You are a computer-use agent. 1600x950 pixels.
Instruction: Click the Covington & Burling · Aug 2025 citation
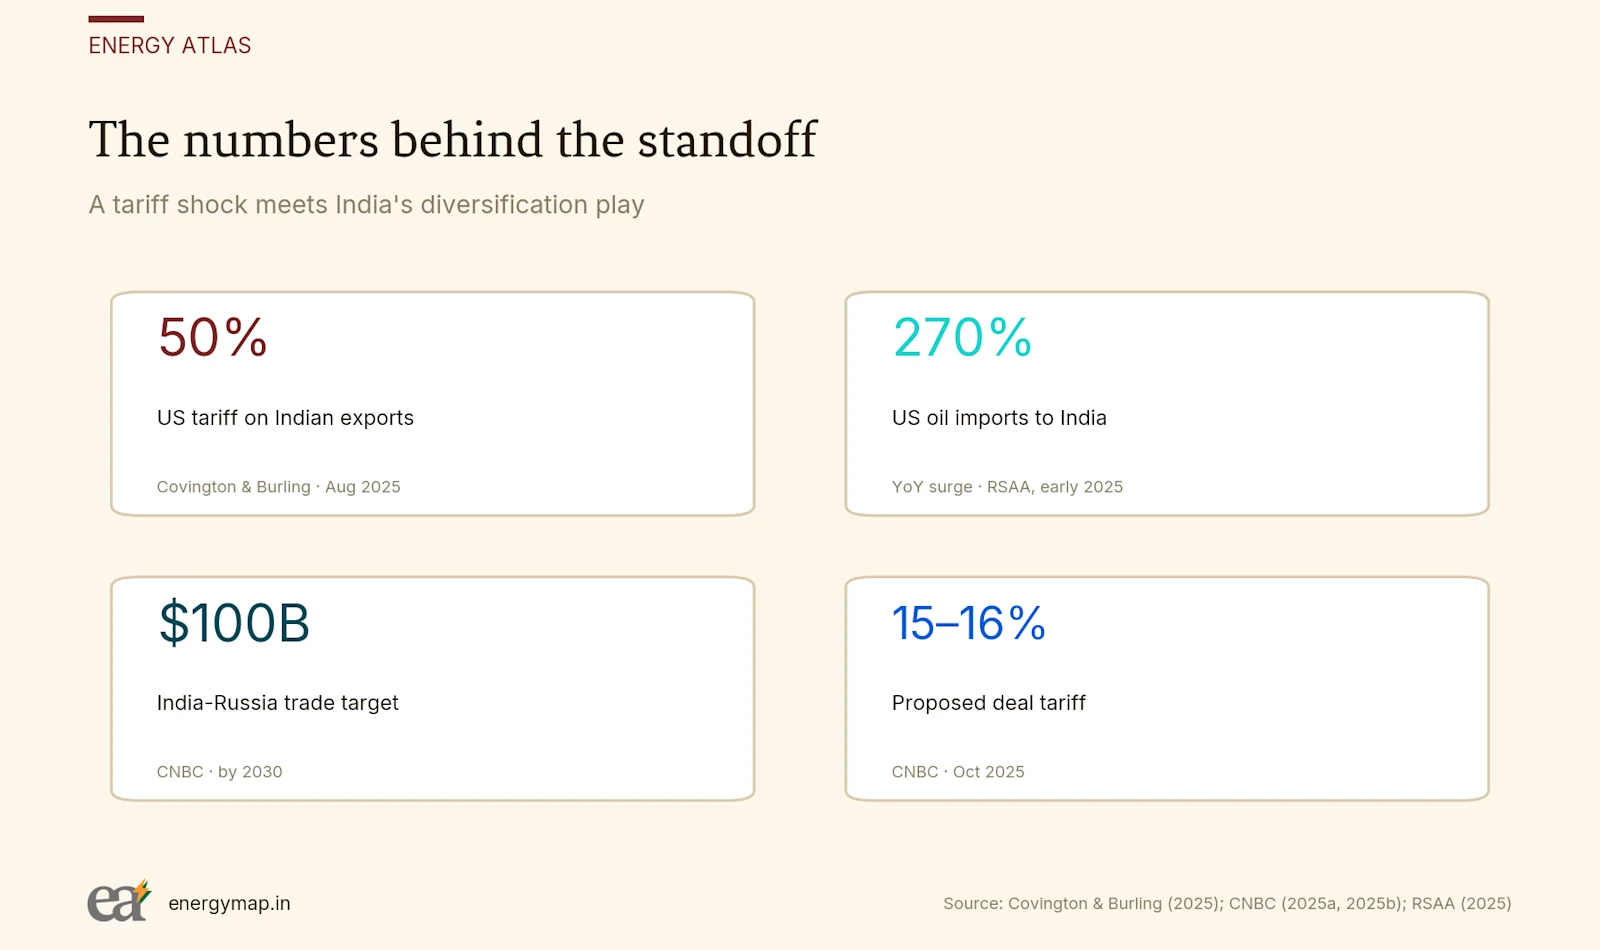[278, 487]
